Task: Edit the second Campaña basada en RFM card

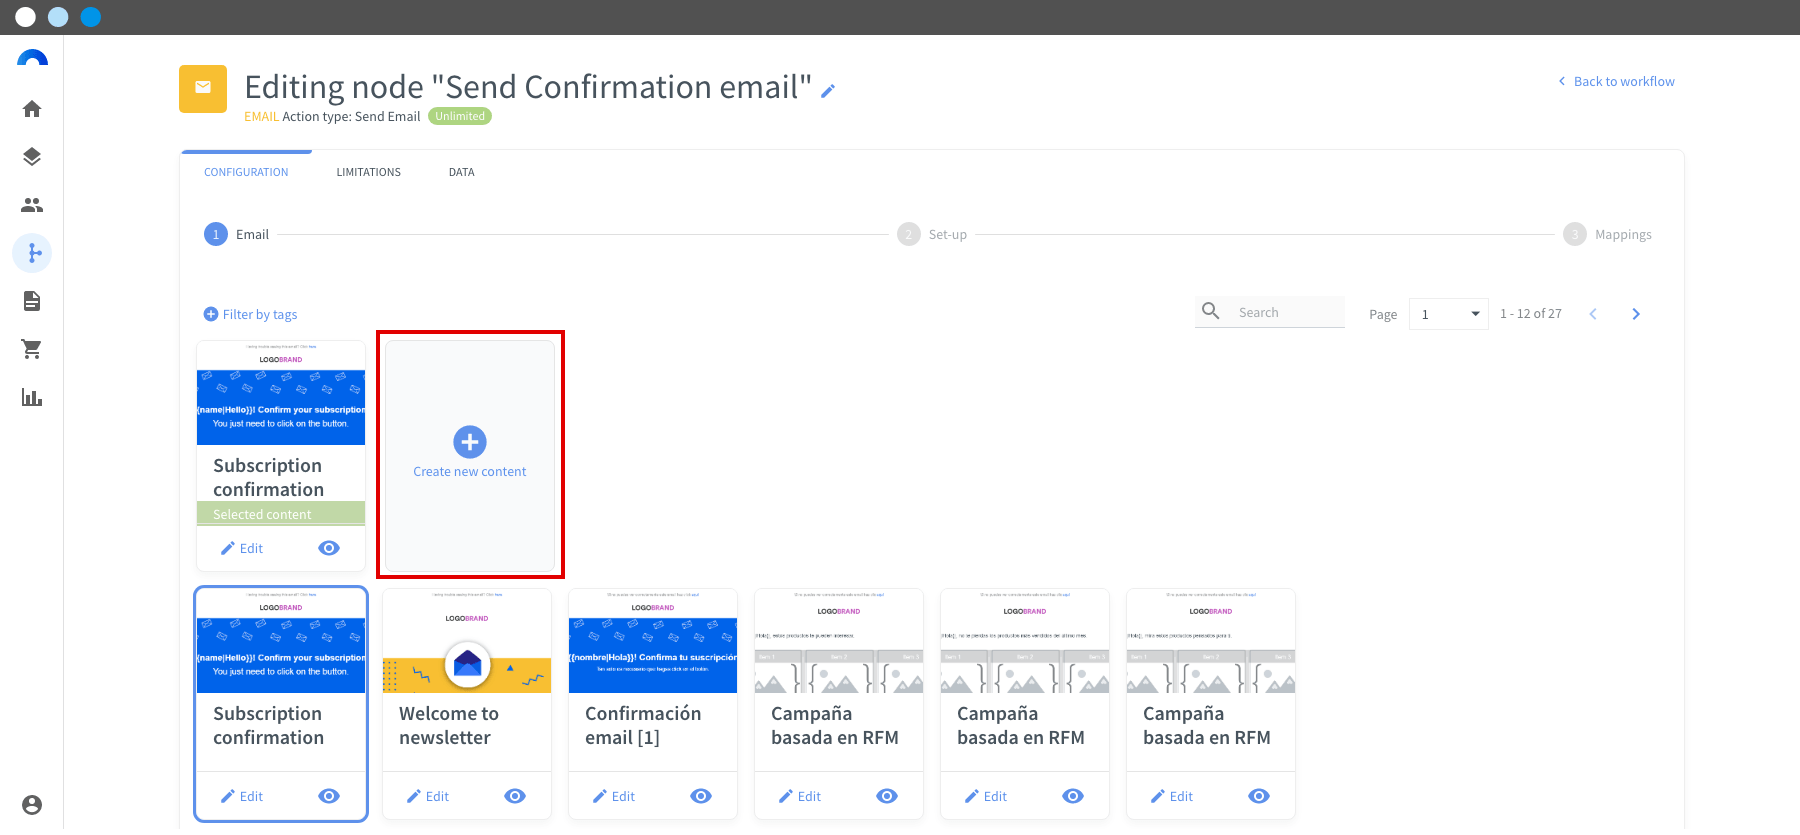Action: (986, 796)
